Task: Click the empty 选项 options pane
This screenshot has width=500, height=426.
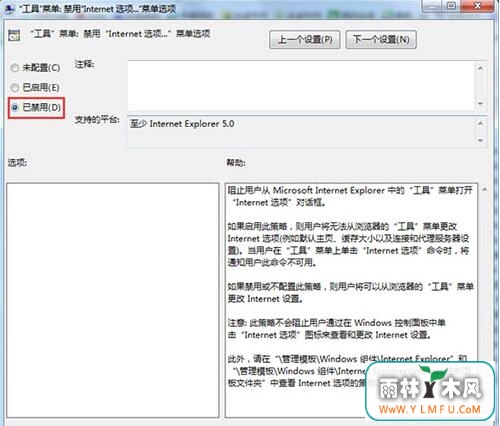Action: [113, 300]
